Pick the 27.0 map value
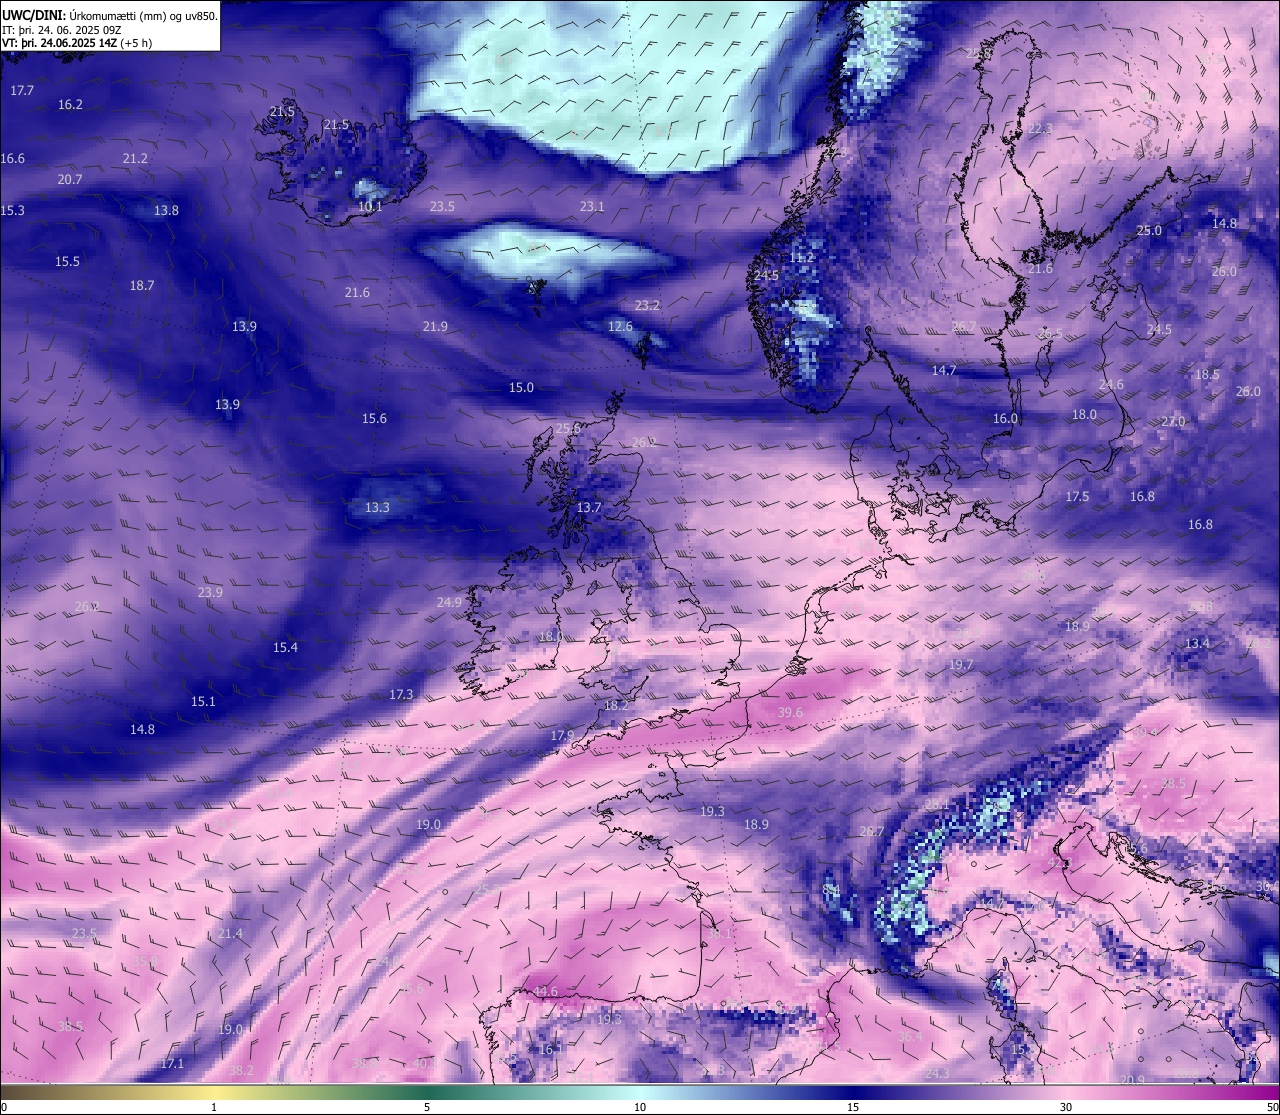 click(x=1173, y=422)
